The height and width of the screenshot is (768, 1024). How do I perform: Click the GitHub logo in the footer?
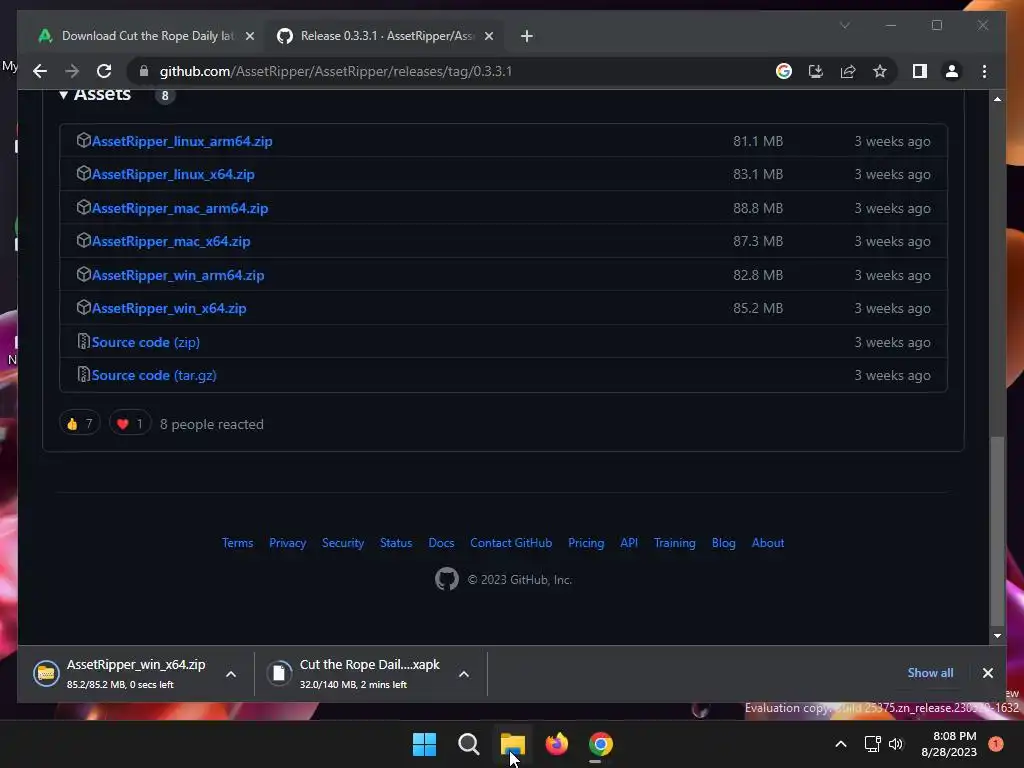[447, 579]
